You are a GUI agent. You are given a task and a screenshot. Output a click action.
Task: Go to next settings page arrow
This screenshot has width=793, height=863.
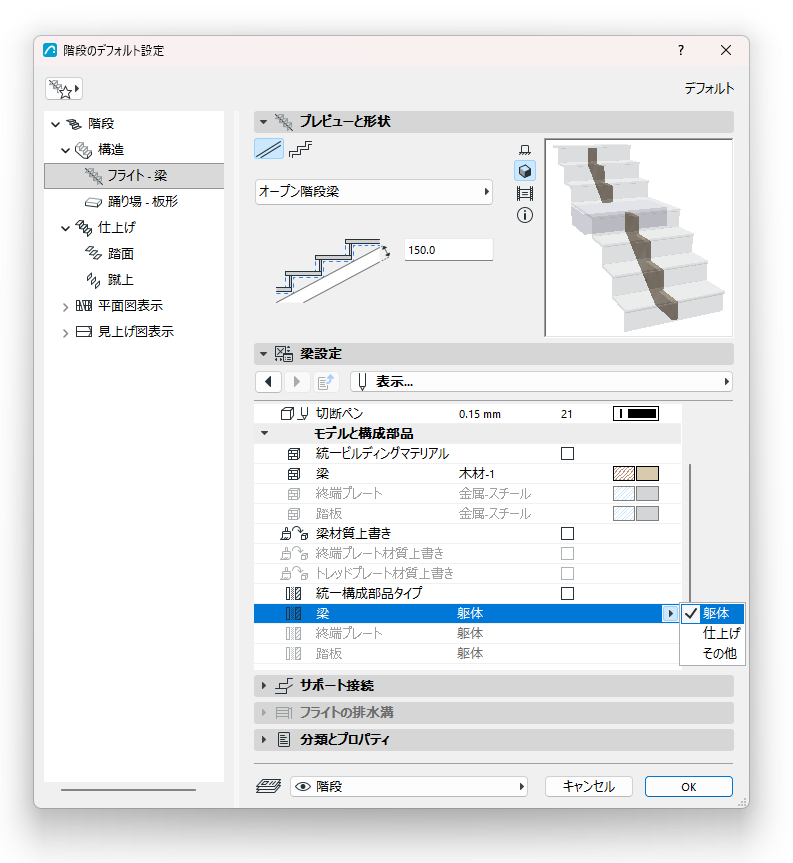297,381
